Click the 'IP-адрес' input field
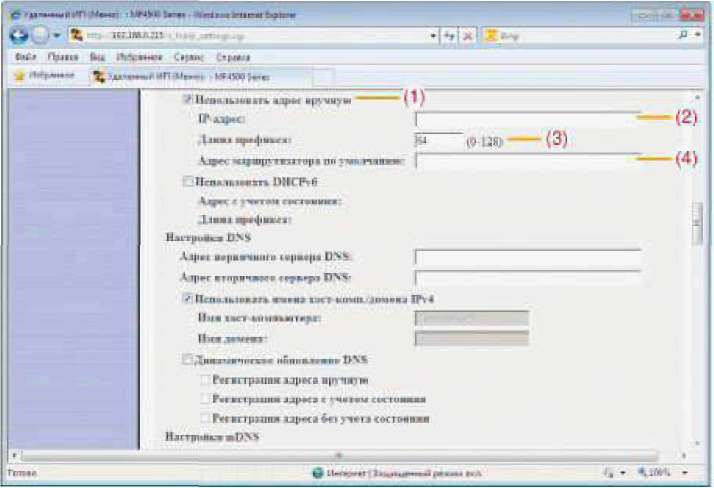The width and height of the screenshot is (714, 488). [526, 119]
